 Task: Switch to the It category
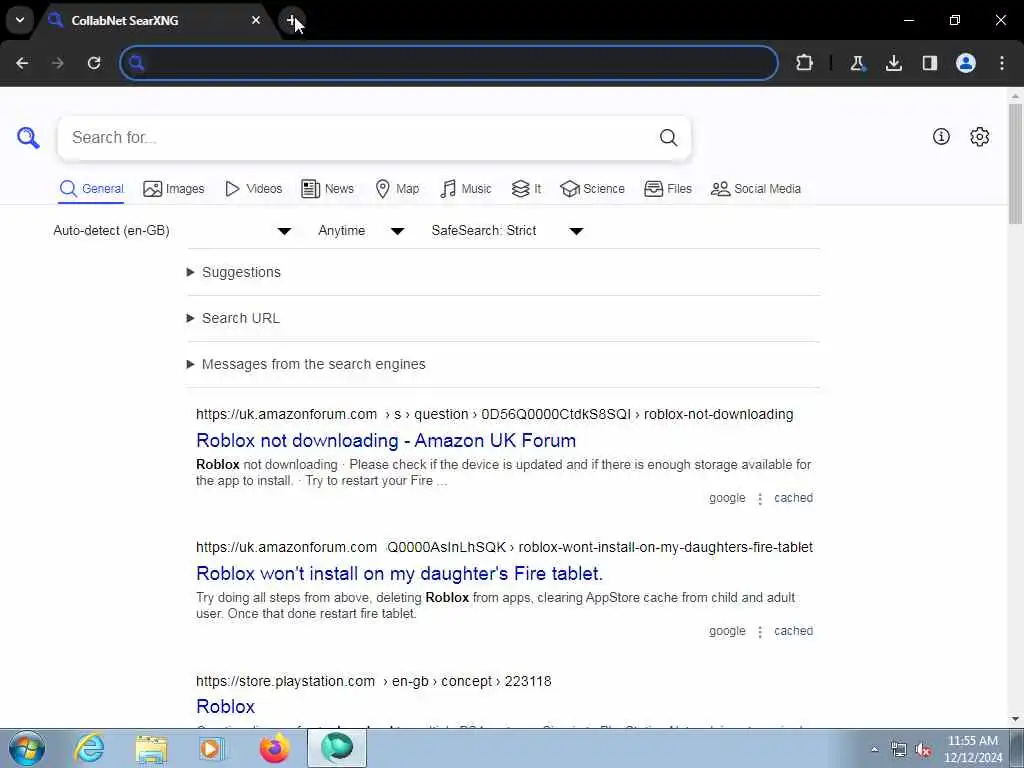coord(526,189)
